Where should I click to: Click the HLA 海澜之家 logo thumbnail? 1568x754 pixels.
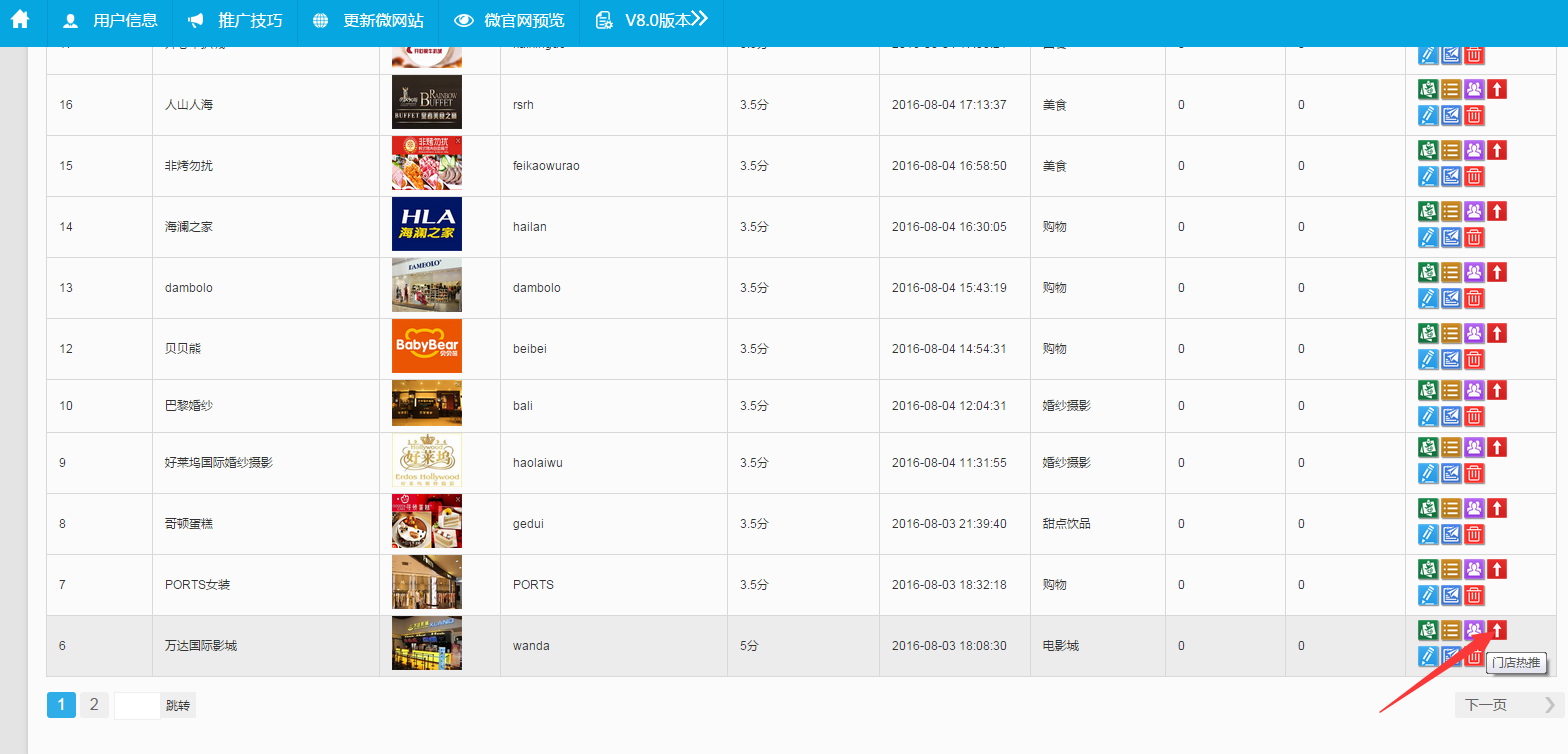pyautogui.click(x=427, y=224)
